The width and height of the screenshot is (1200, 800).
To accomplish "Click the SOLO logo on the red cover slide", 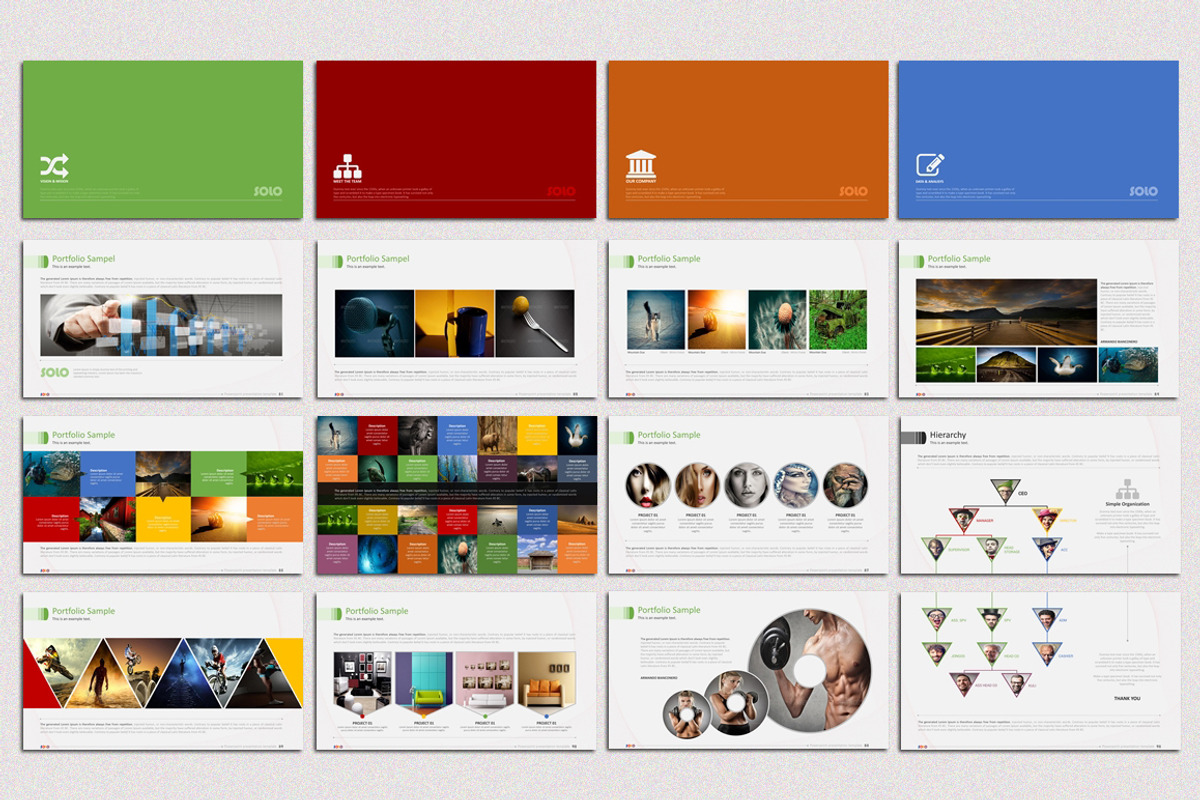I will 561,191.
